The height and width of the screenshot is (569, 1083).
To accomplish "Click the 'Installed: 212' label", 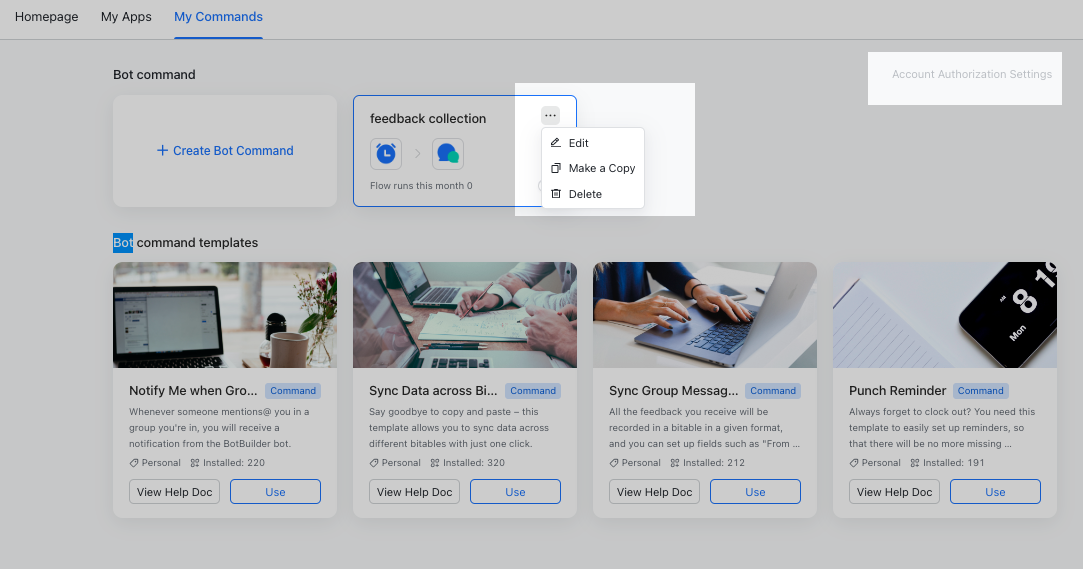I will tap(713, 463).
